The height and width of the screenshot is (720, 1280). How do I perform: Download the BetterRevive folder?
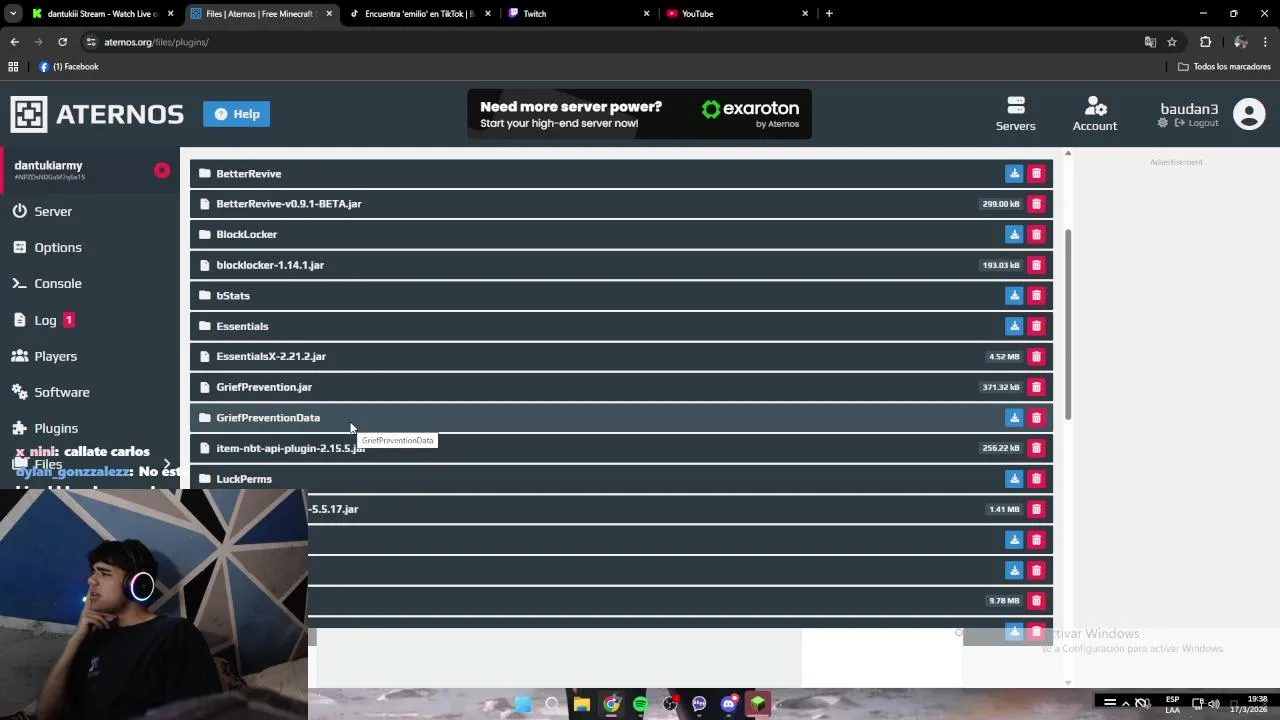click(x=1014, y=174)
